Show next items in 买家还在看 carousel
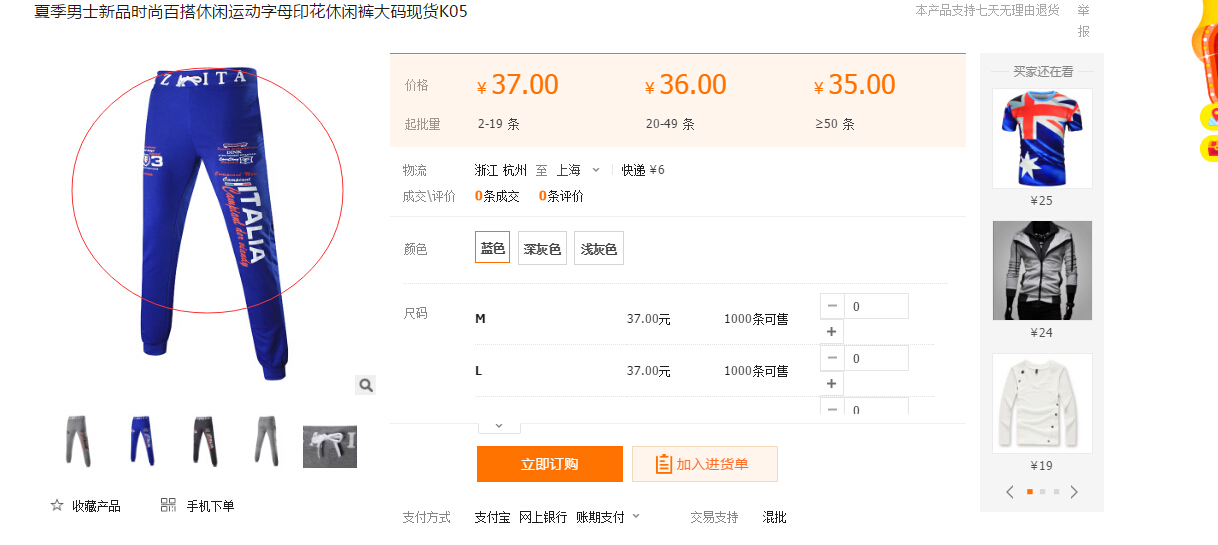Image resolution: width=1218 pixels, height=545 pixels. (1074, 492)
